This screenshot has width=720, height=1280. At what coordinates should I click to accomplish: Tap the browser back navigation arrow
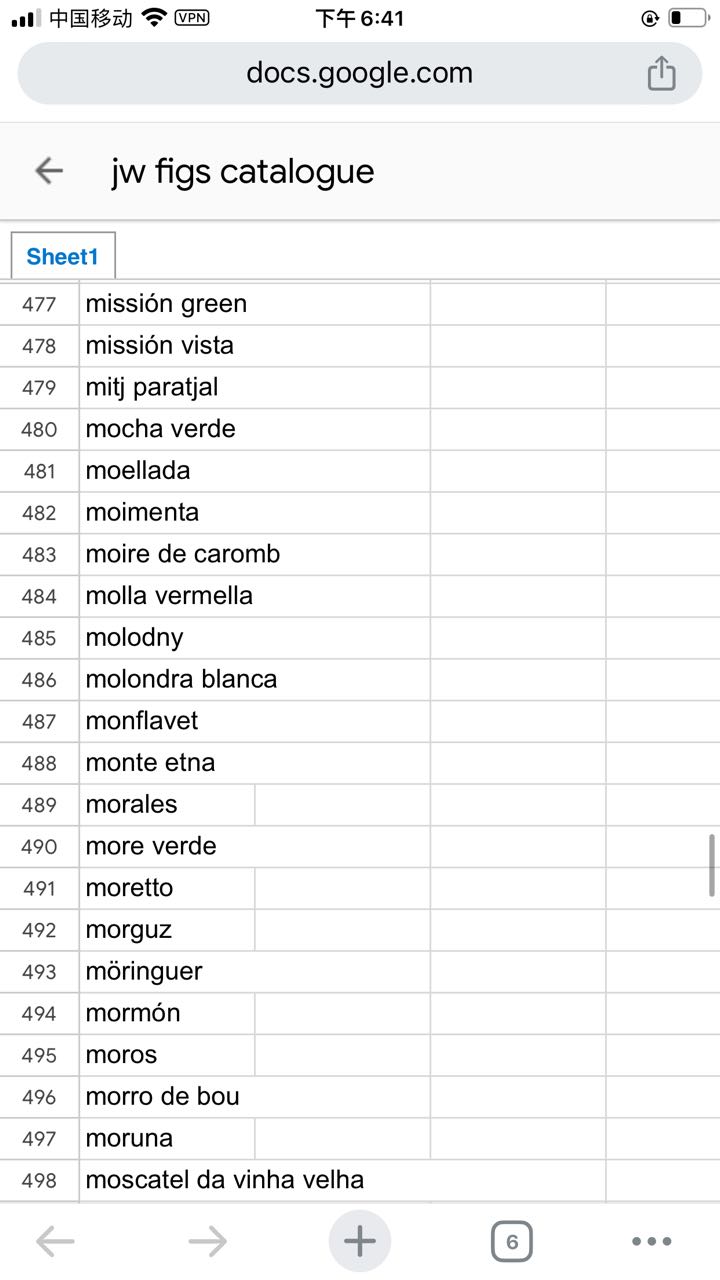(55, 1242)
